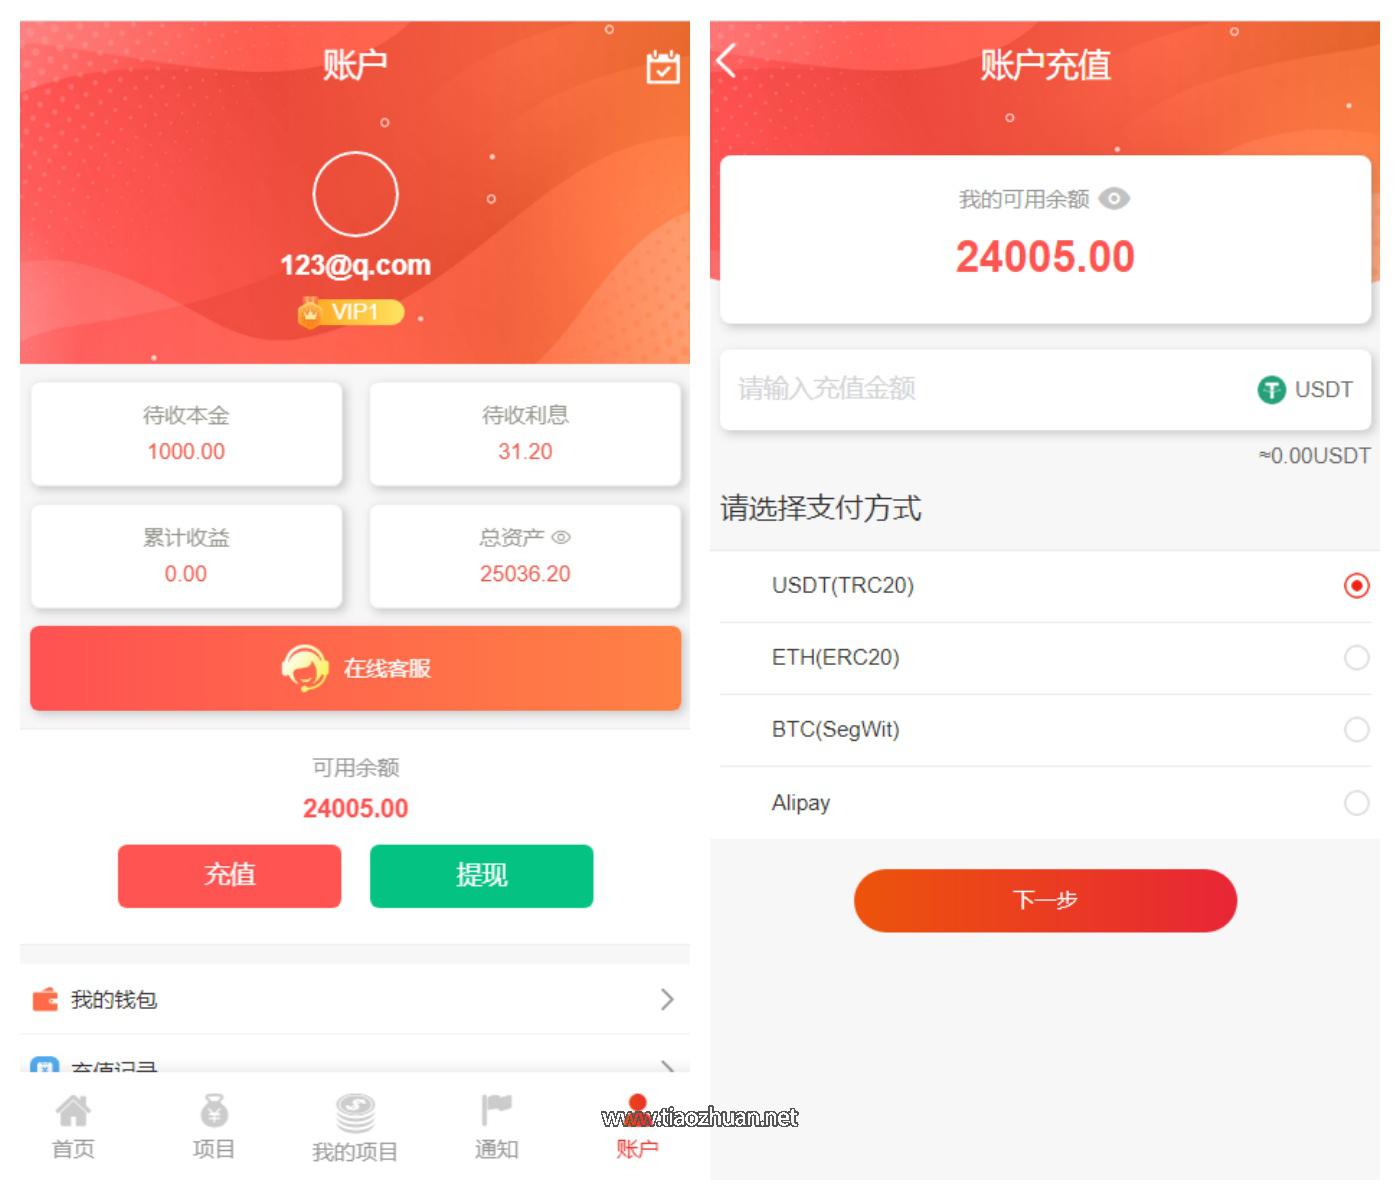Select the ETH(ERC20) payment option
The image size is (1400, 1200).
pos(1045,658)
